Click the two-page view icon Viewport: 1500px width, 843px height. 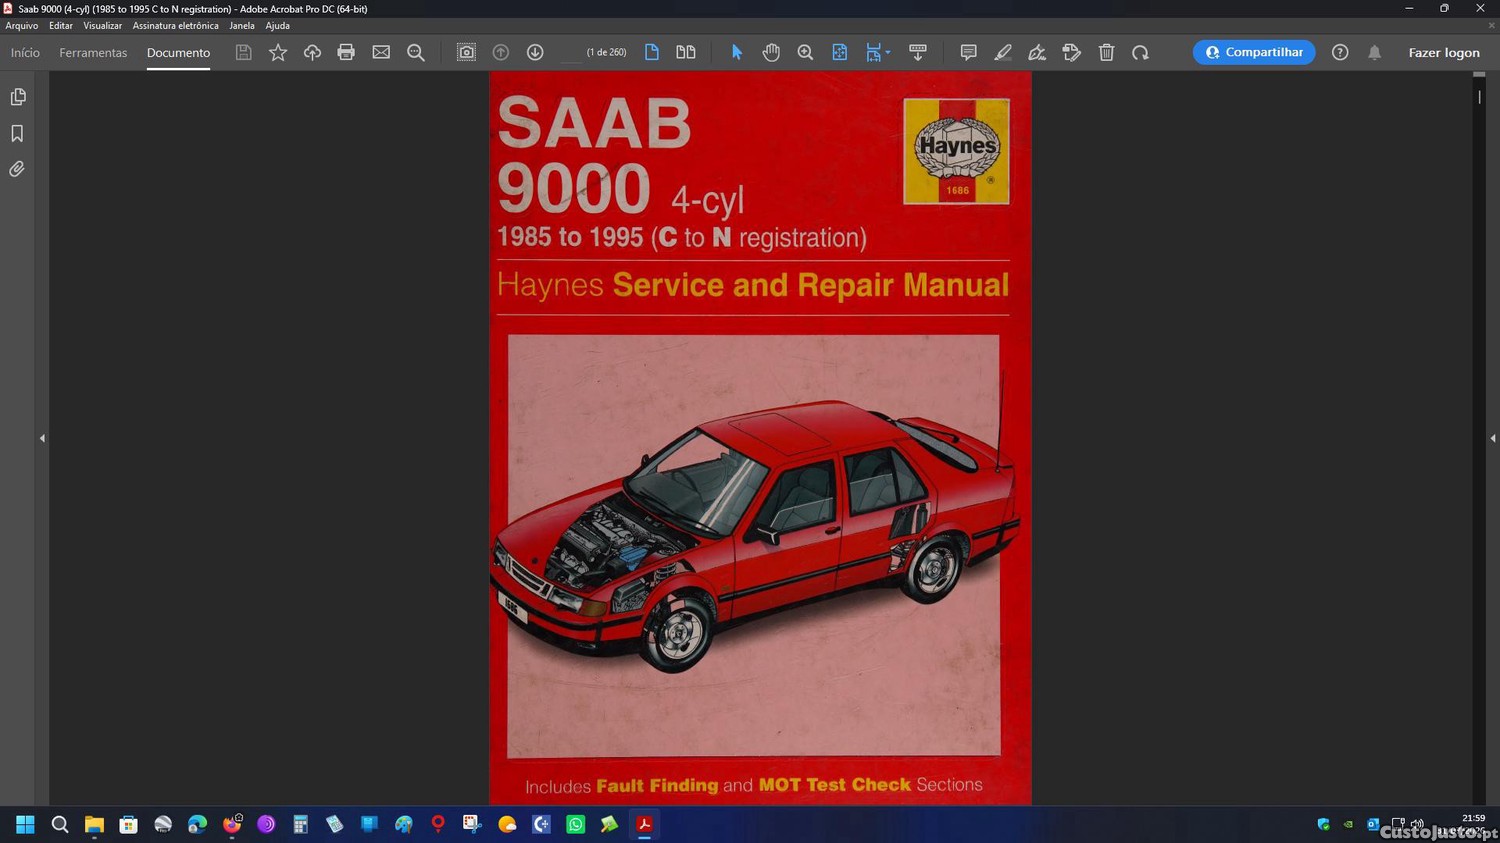click(686, 52)
